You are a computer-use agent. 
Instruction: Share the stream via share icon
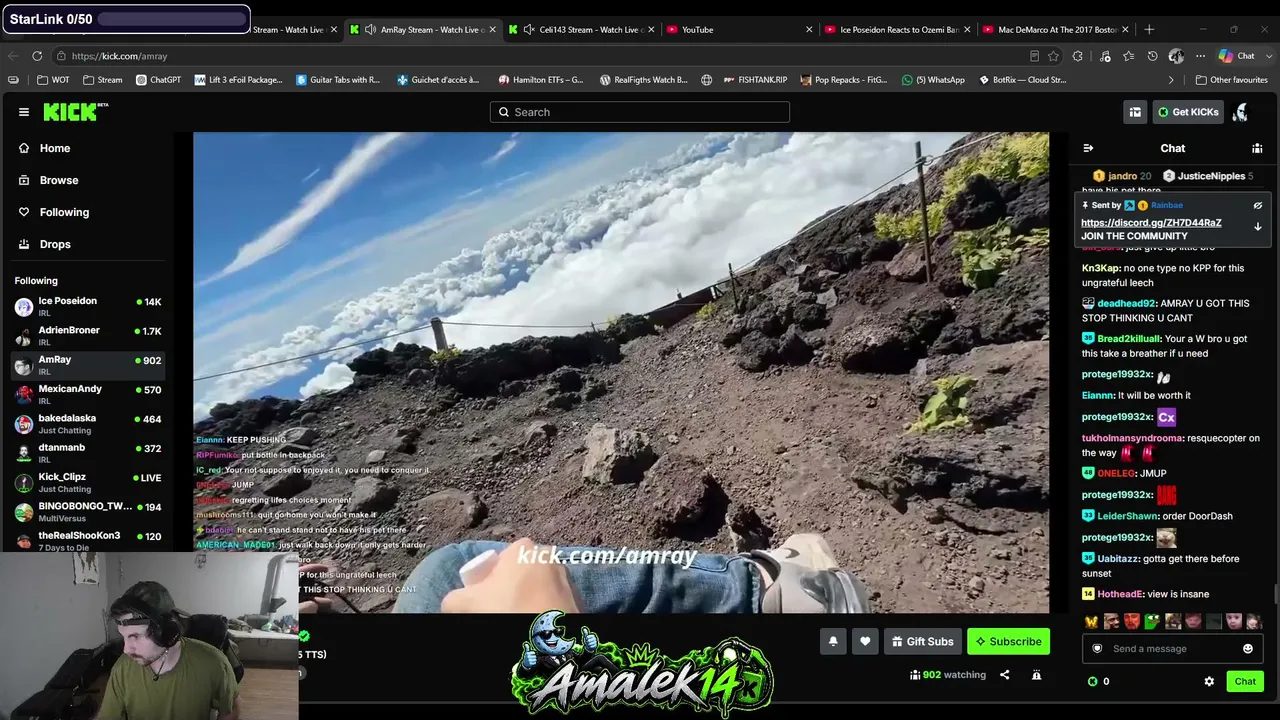[x=1005, y=675]
